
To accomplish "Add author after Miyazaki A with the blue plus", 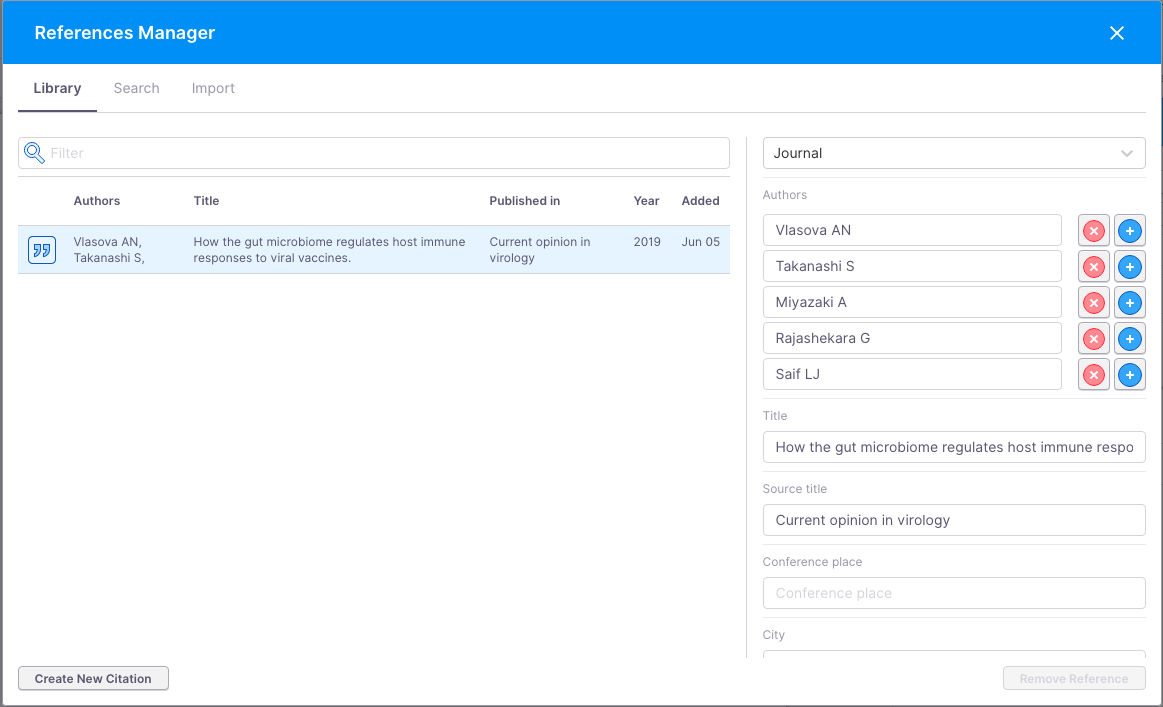I will [1130, 303].
